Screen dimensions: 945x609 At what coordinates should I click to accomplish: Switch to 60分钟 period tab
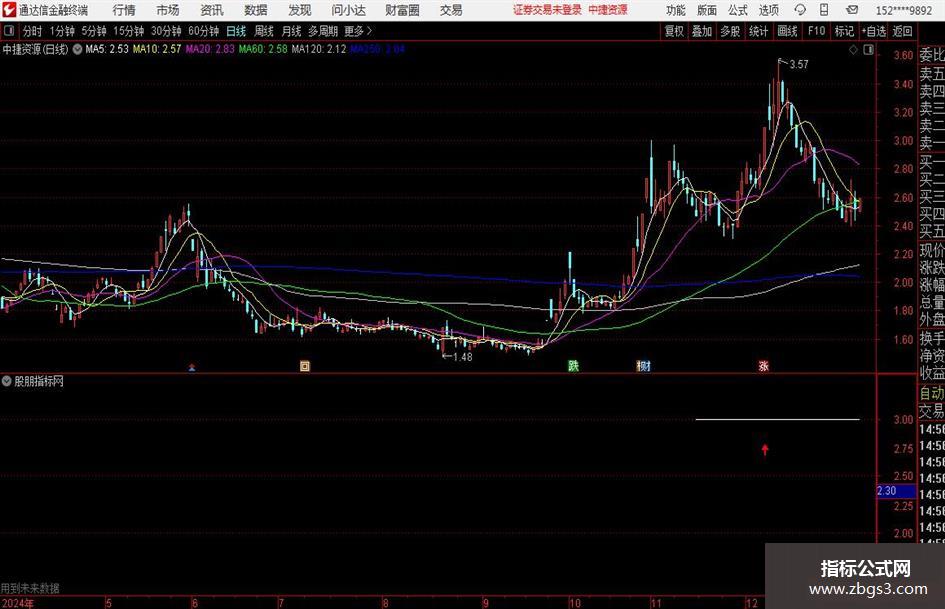[204, 31]
